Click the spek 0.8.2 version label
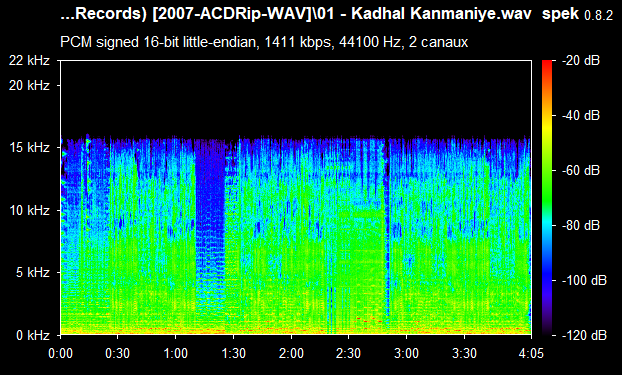The height and width of the screenshot is (375, 622). (x=577, y=15)
